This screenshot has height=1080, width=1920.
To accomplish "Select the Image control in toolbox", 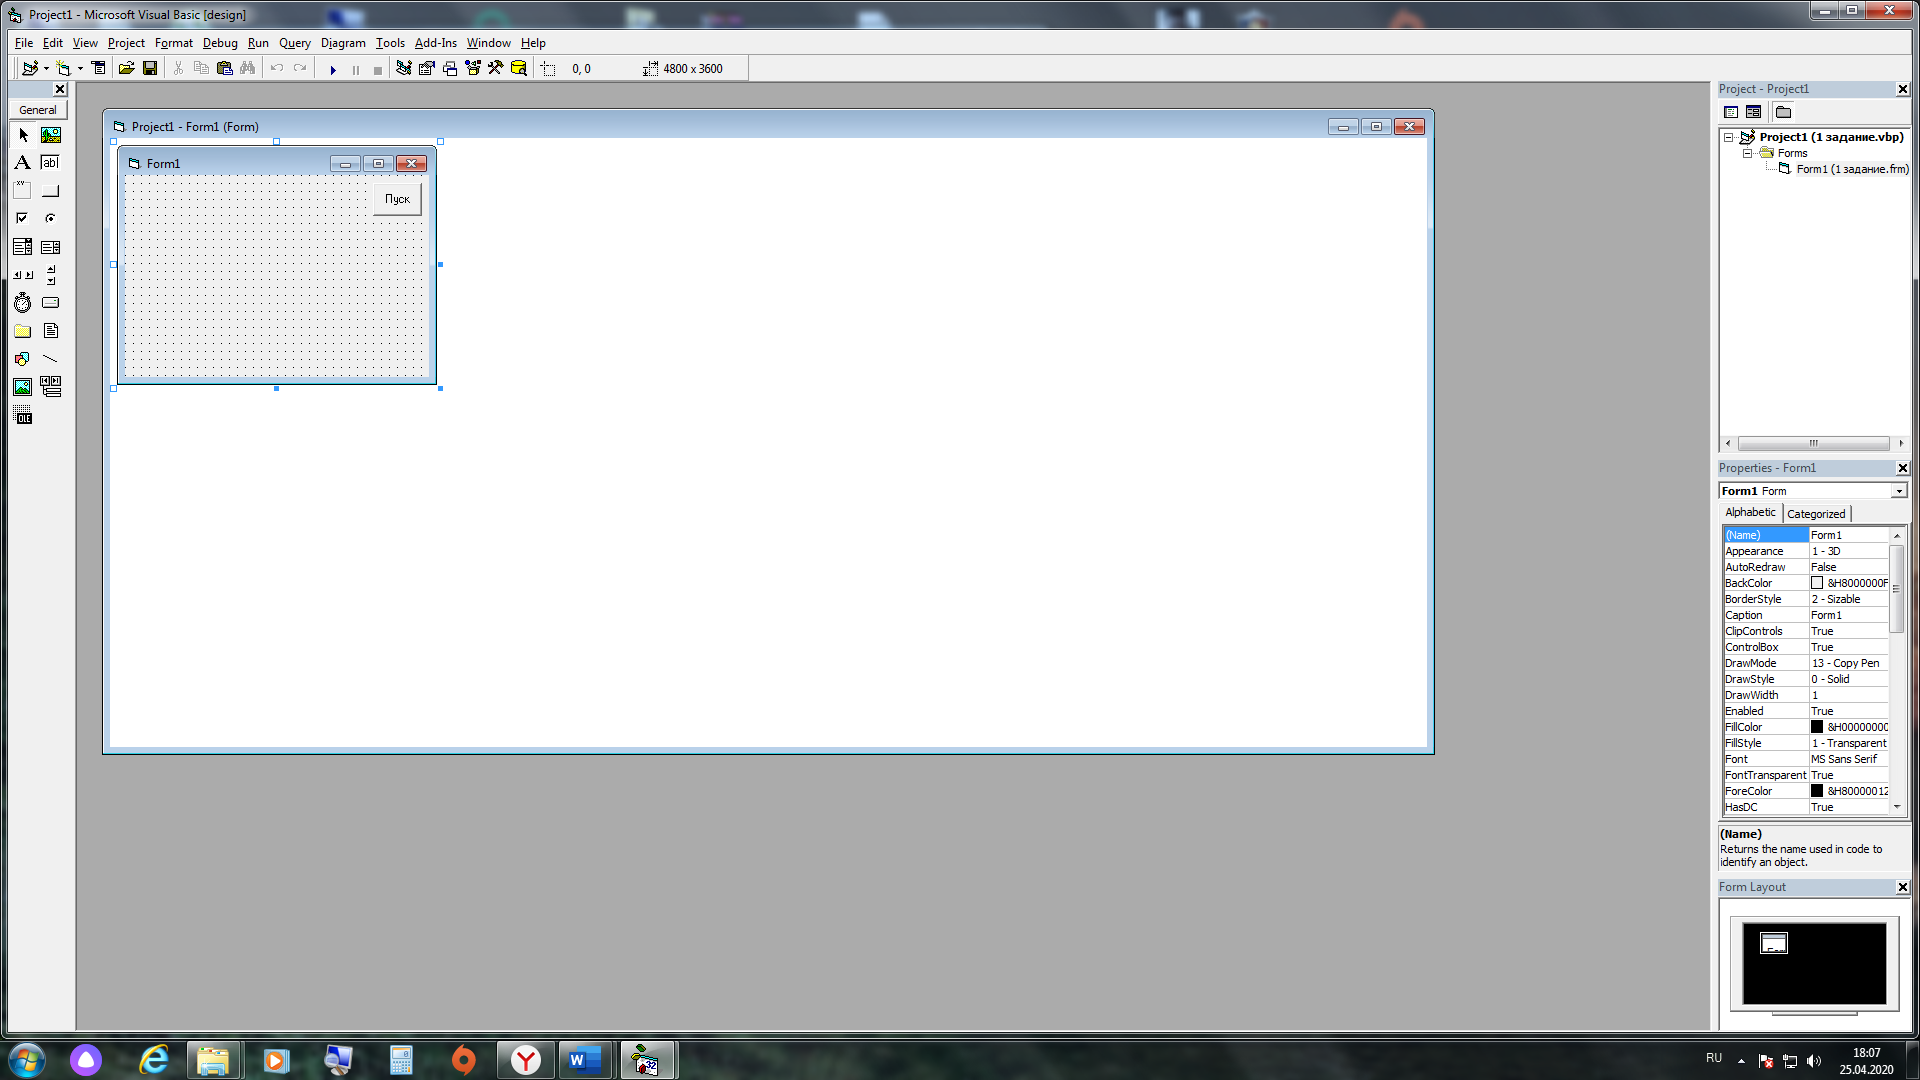I will tap(23, 387).
